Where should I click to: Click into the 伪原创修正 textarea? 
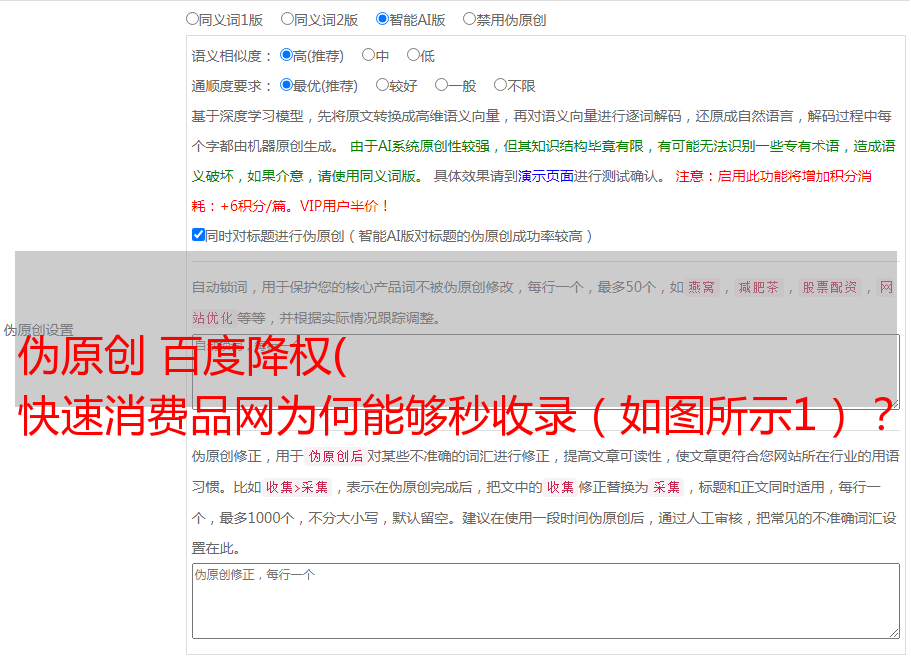[546, 601]
